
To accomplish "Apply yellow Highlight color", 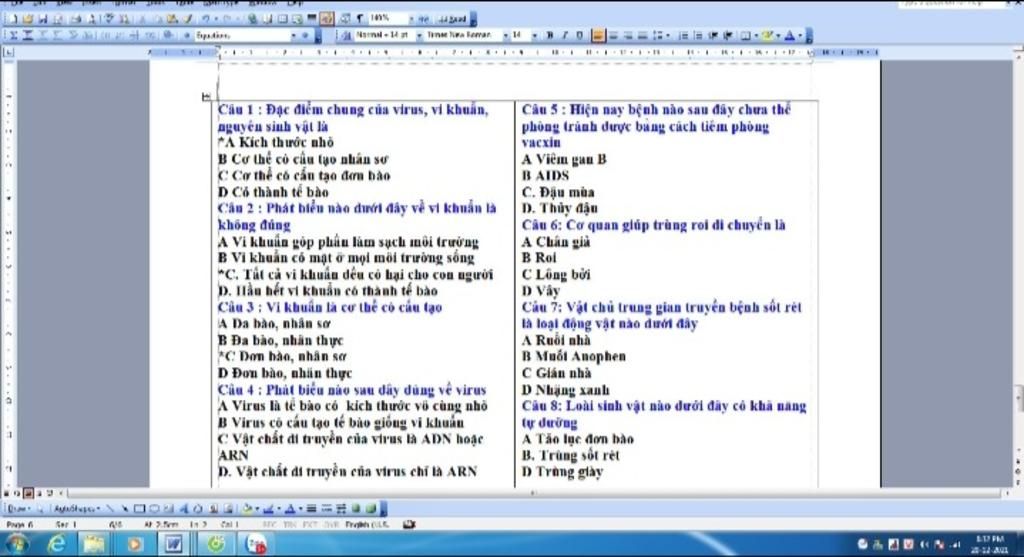I will click(x=767, y=35).
